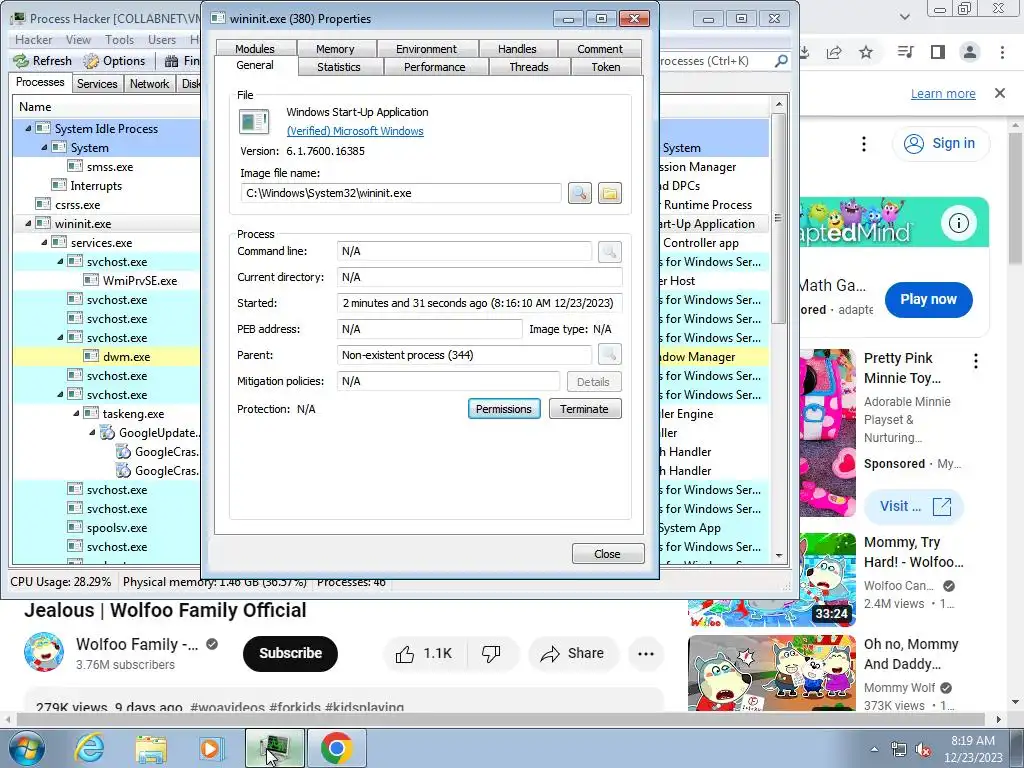1024x768 pixels.
Task: Open the Token tab
Action: click(605, 67)
